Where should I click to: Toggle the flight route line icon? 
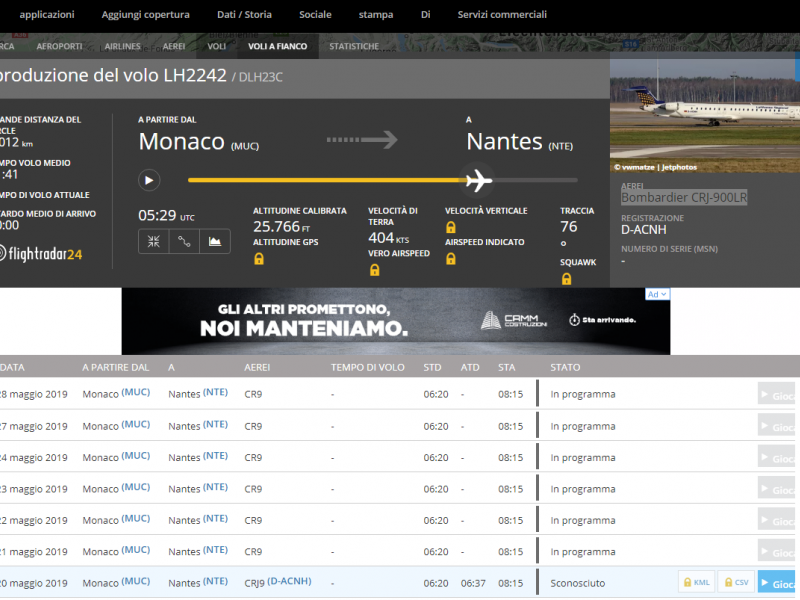coord(184,241)
